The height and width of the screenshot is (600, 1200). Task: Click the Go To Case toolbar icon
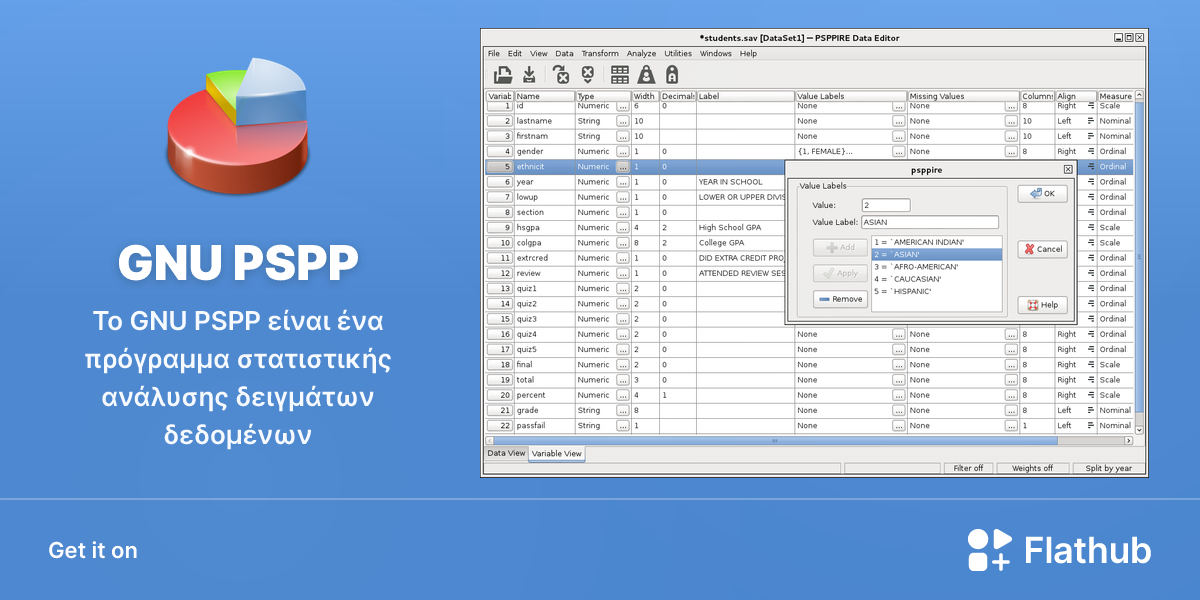click(588, 74)
